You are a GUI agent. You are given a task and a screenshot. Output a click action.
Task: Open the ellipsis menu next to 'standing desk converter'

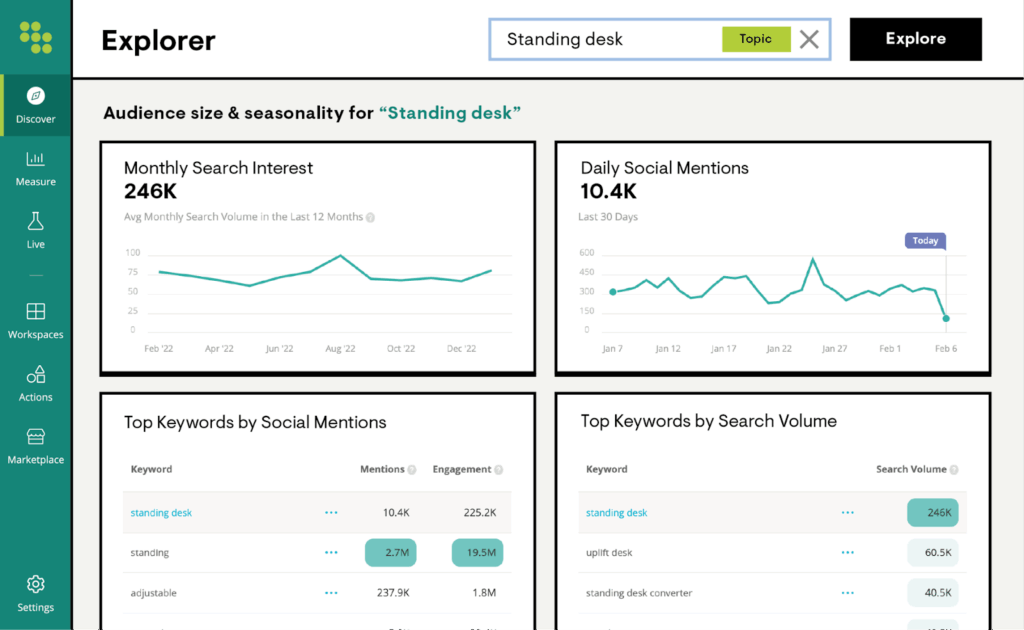point(847,592)
